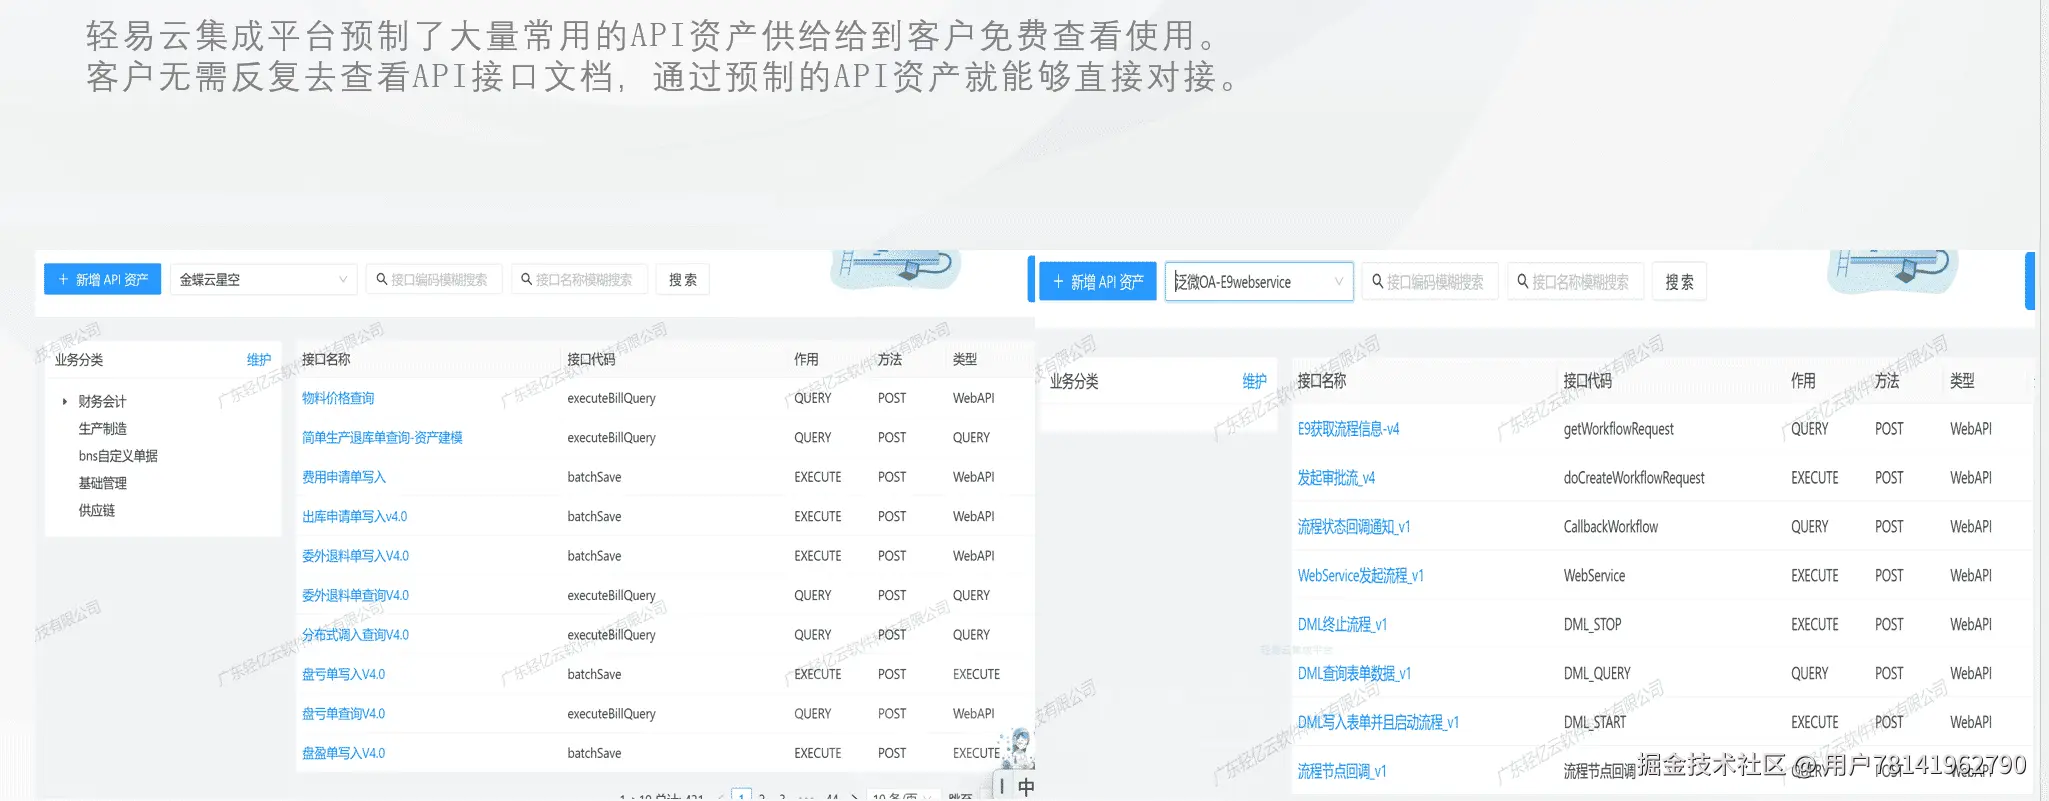The image size is (2049, 801).
Task: Open the 出库申请单写入v4.0 link
Action: pos(355,516)
